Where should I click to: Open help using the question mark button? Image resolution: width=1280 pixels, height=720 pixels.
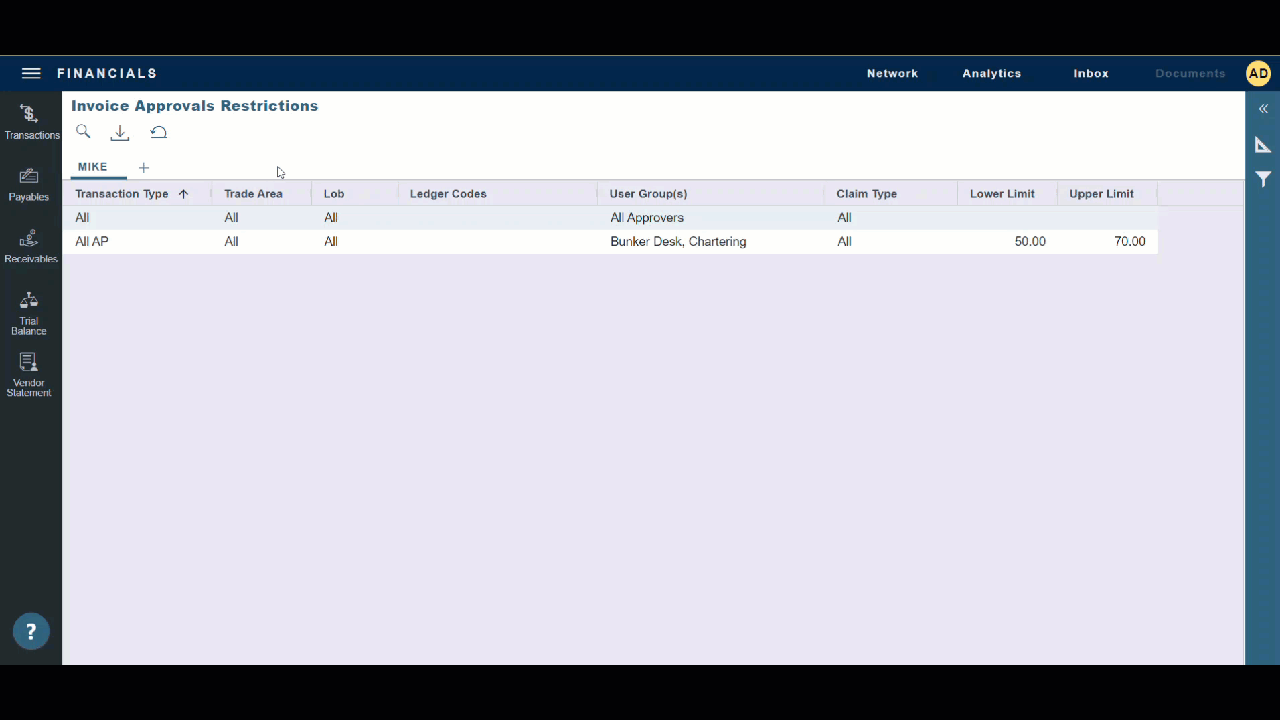click(x=31, y=631)
